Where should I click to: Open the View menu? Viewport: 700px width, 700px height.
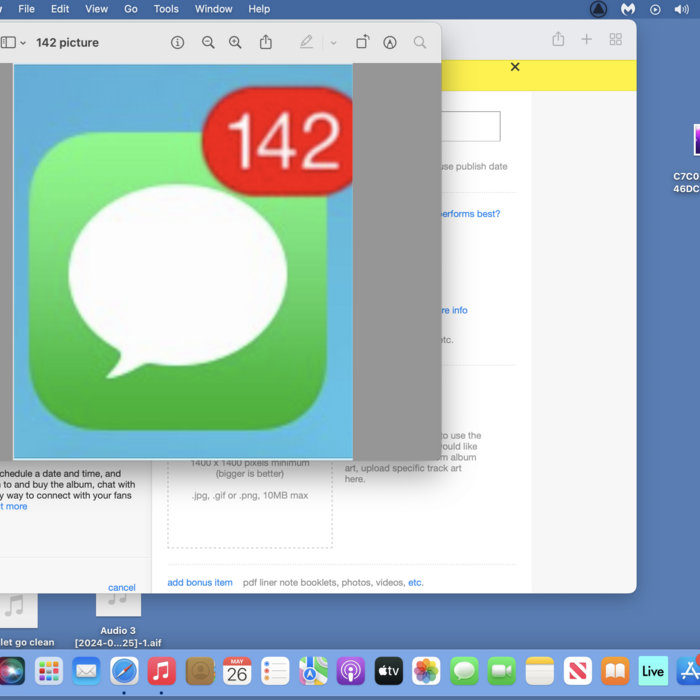(x=96, y=9)
